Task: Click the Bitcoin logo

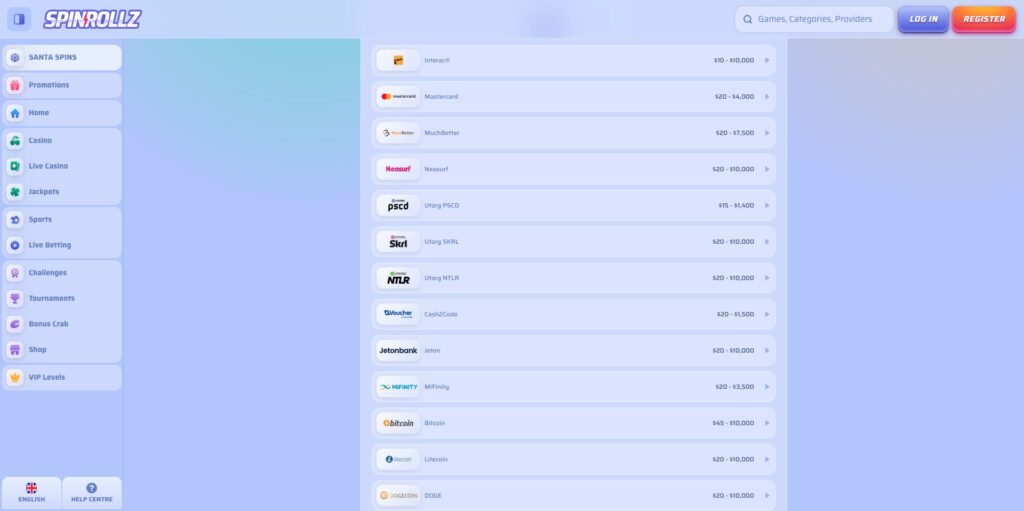Action: [x=398, y=423]
